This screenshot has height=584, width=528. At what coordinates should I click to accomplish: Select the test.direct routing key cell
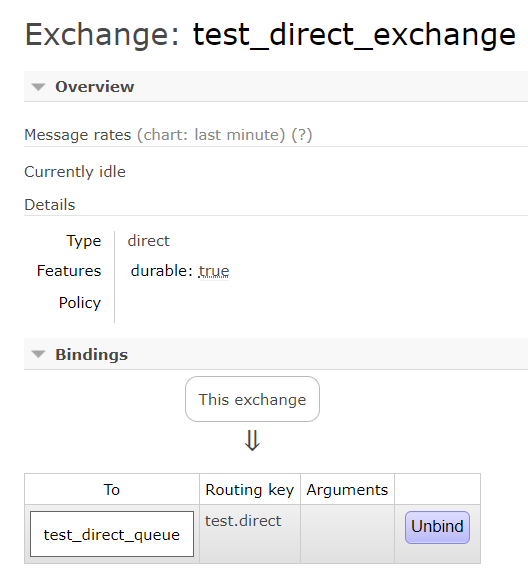pos(250,533)
